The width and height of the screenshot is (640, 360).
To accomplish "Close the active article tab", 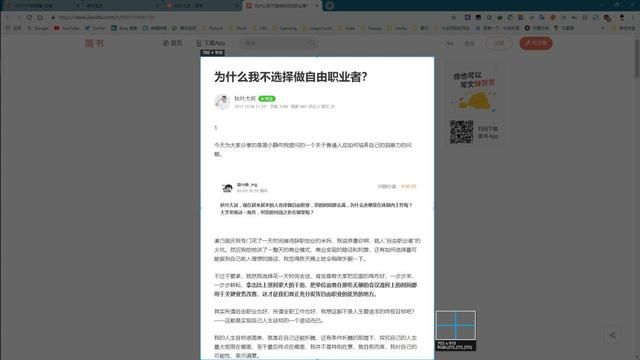I will tap(316, 6).
